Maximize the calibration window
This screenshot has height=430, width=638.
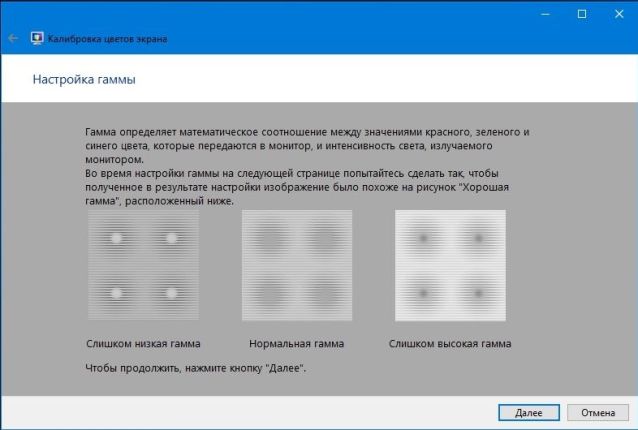[x=582, y=14]
